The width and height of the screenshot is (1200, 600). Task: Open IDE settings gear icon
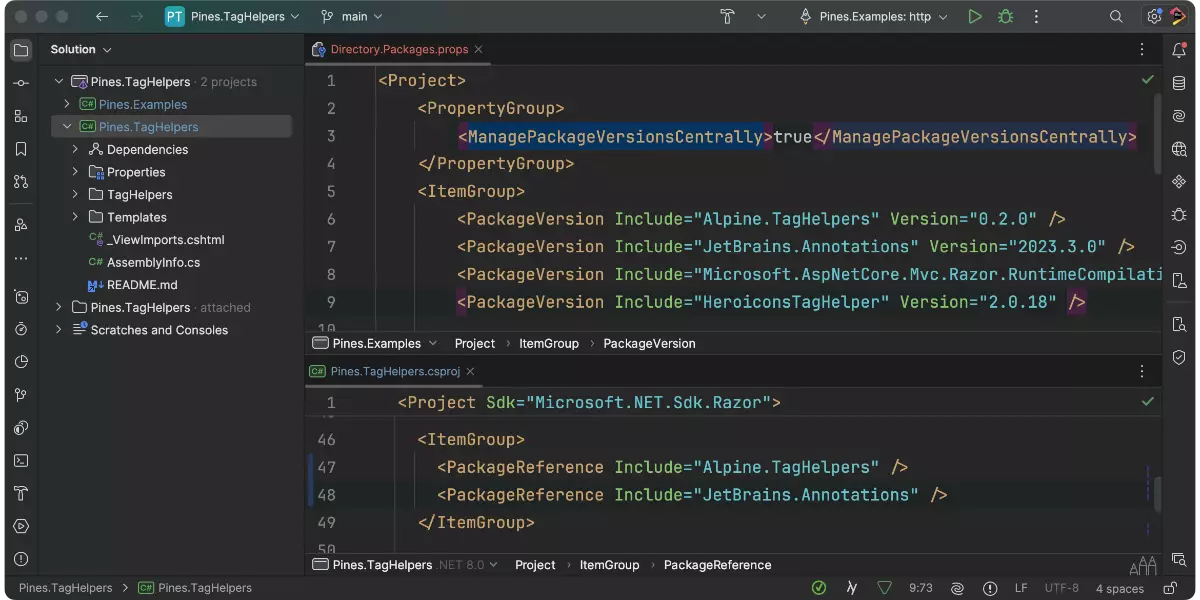click(x=1154, y=17)
